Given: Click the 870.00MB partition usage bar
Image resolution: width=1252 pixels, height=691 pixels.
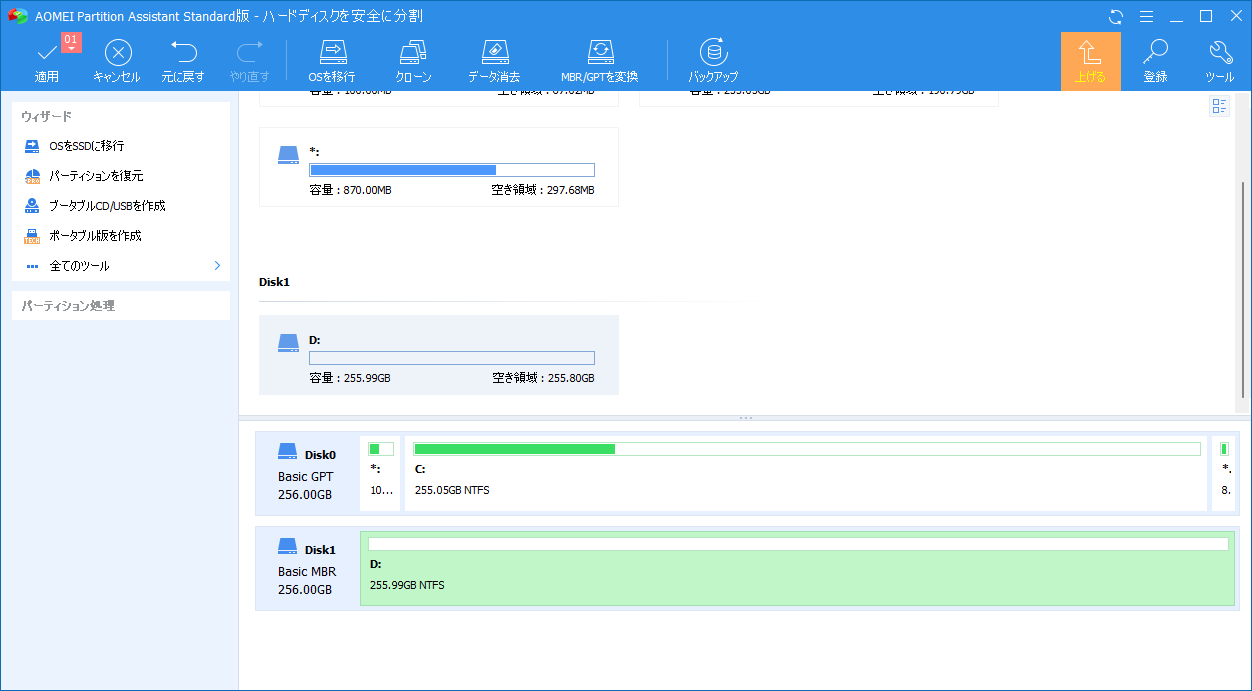Looking at the screenshot, I should [x=452, y=170].
